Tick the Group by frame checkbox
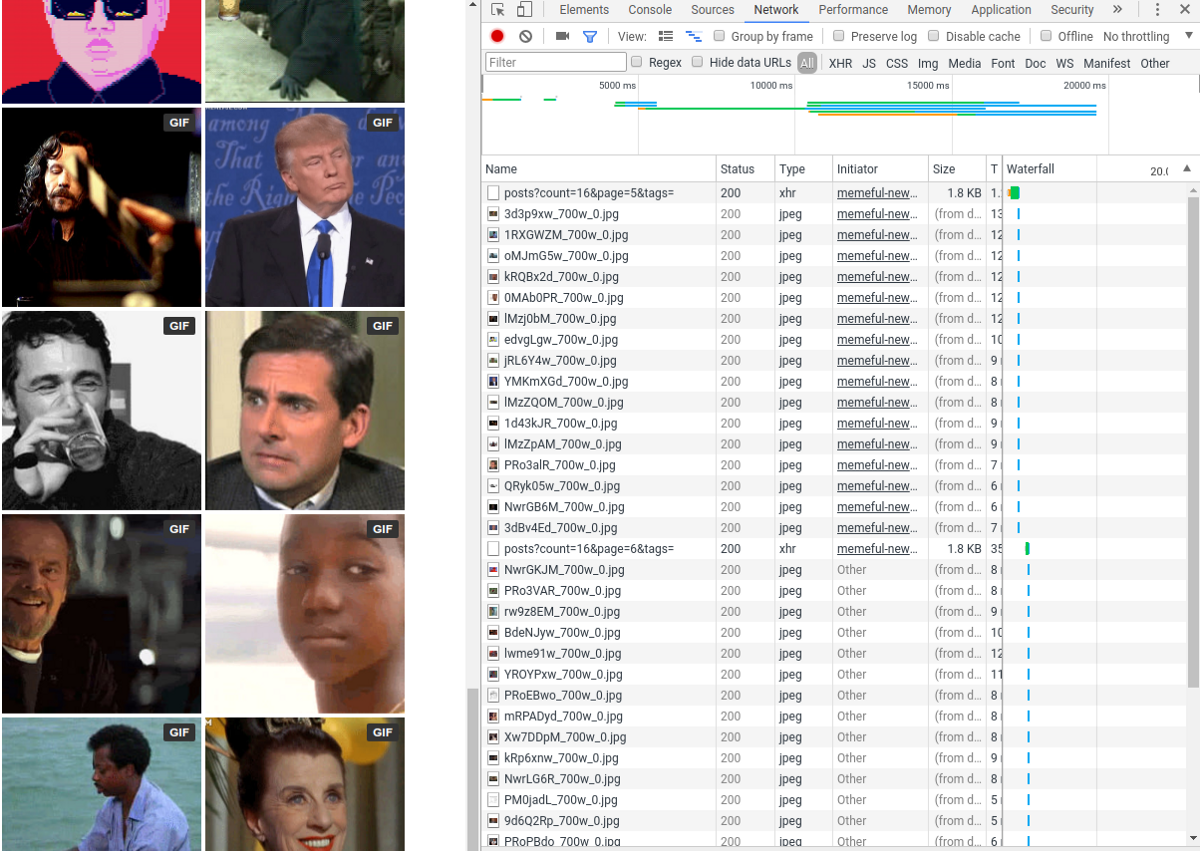The width and height of the screenshot is (1200, 851). pos(719,36)
